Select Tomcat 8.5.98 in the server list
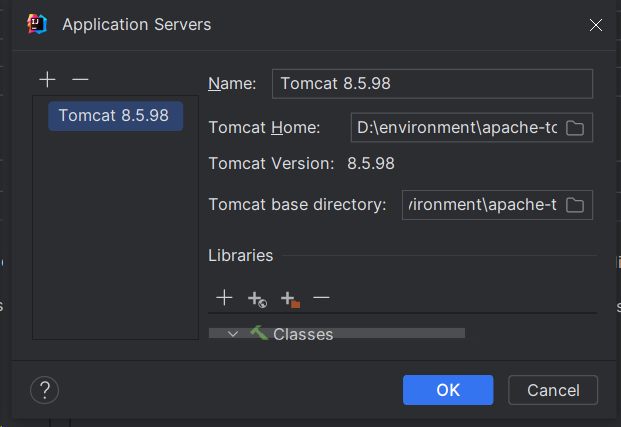Screen dimensions: 621x427 116,116
